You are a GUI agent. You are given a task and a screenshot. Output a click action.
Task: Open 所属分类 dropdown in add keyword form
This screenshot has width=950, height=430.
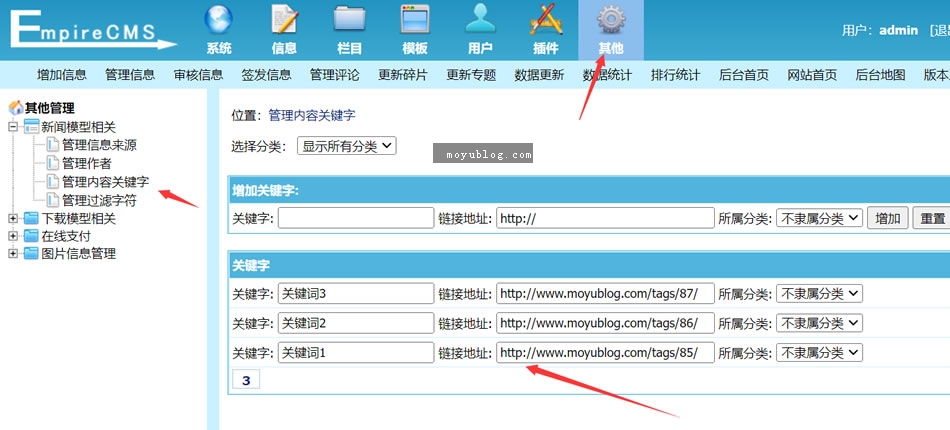[818, 218]
